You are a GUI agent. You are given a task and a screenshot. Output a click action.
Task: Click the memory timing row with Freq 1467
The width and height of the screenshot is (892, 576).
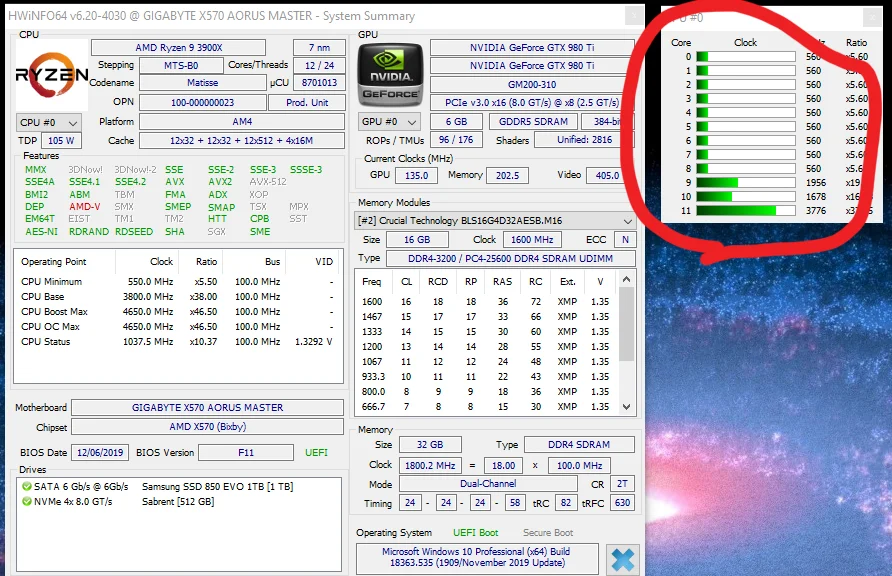tap(486, 317)
